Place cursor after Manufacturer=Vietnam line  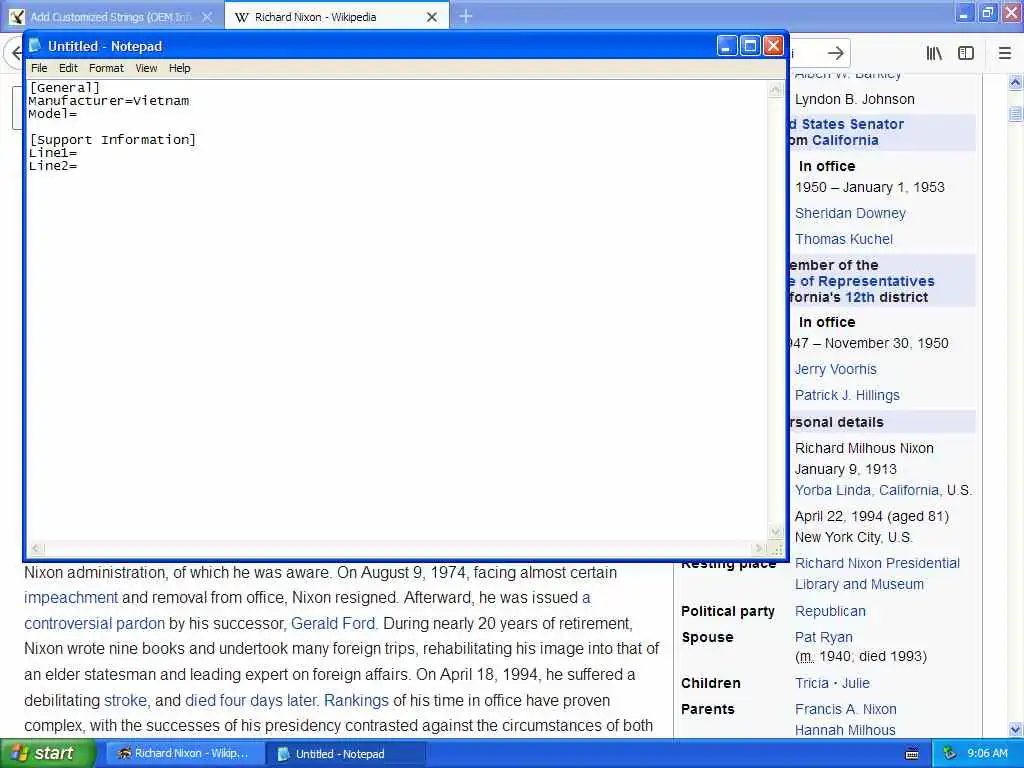[190, 101]
